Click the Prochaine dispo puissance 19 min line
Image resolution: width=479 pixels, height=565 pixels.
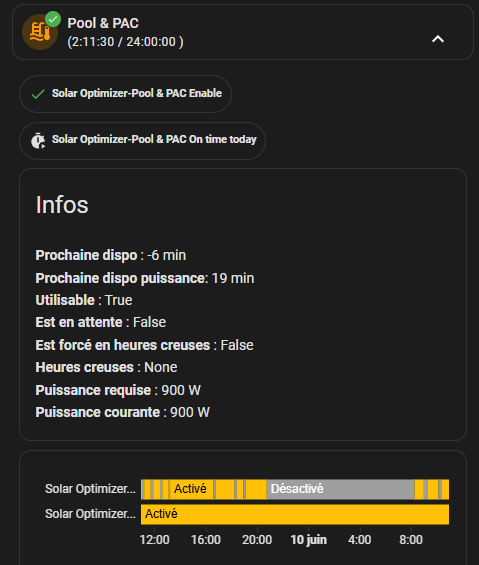coord(145,278)
